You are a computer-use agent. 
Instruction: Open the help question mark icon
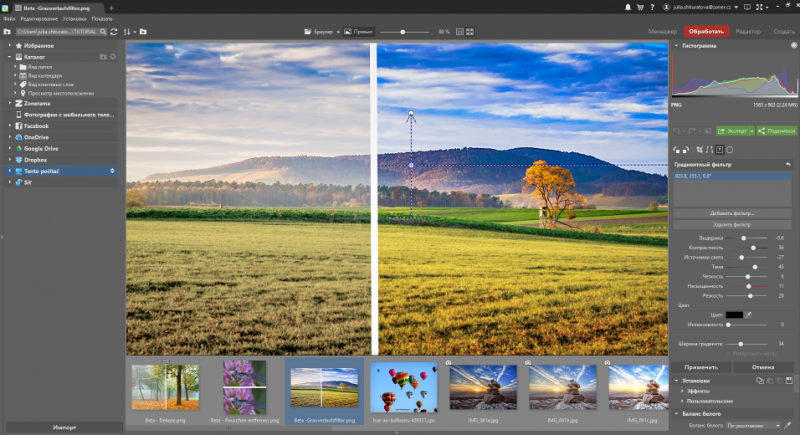point(652,7)
